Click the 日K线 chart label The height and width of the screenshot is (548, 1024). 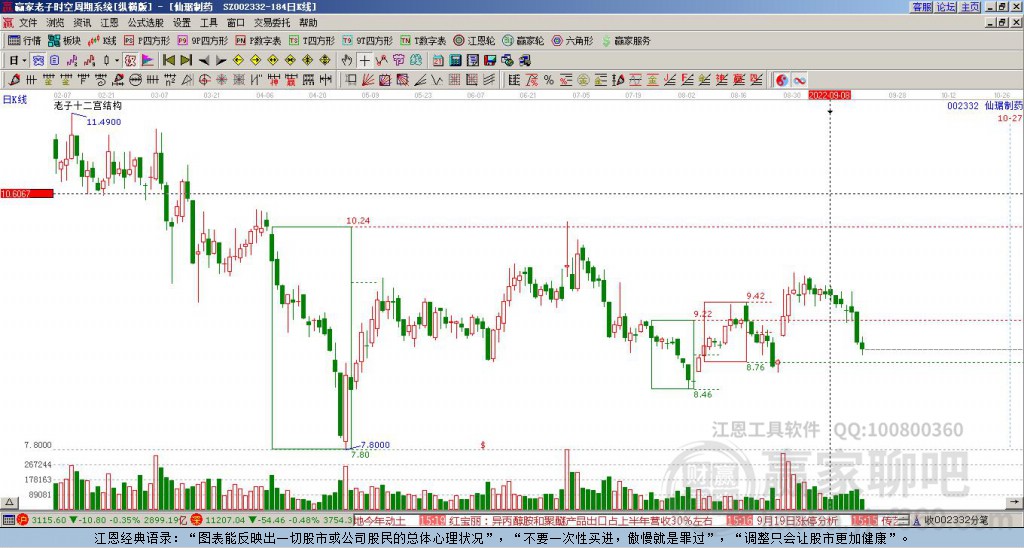click(x=15, y=100)
